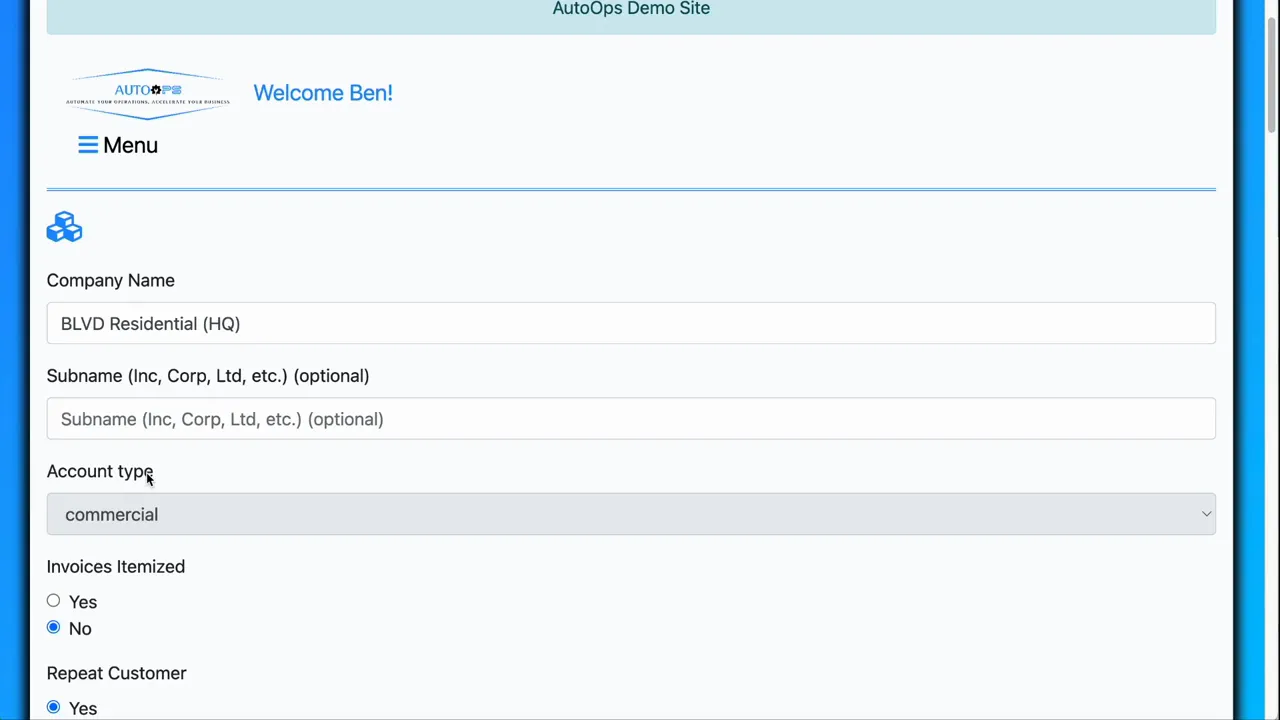This screenshot has height=720, width=1280.
Task: Click the Account type dropdown chevron
Action: (x=1206, y=514)
